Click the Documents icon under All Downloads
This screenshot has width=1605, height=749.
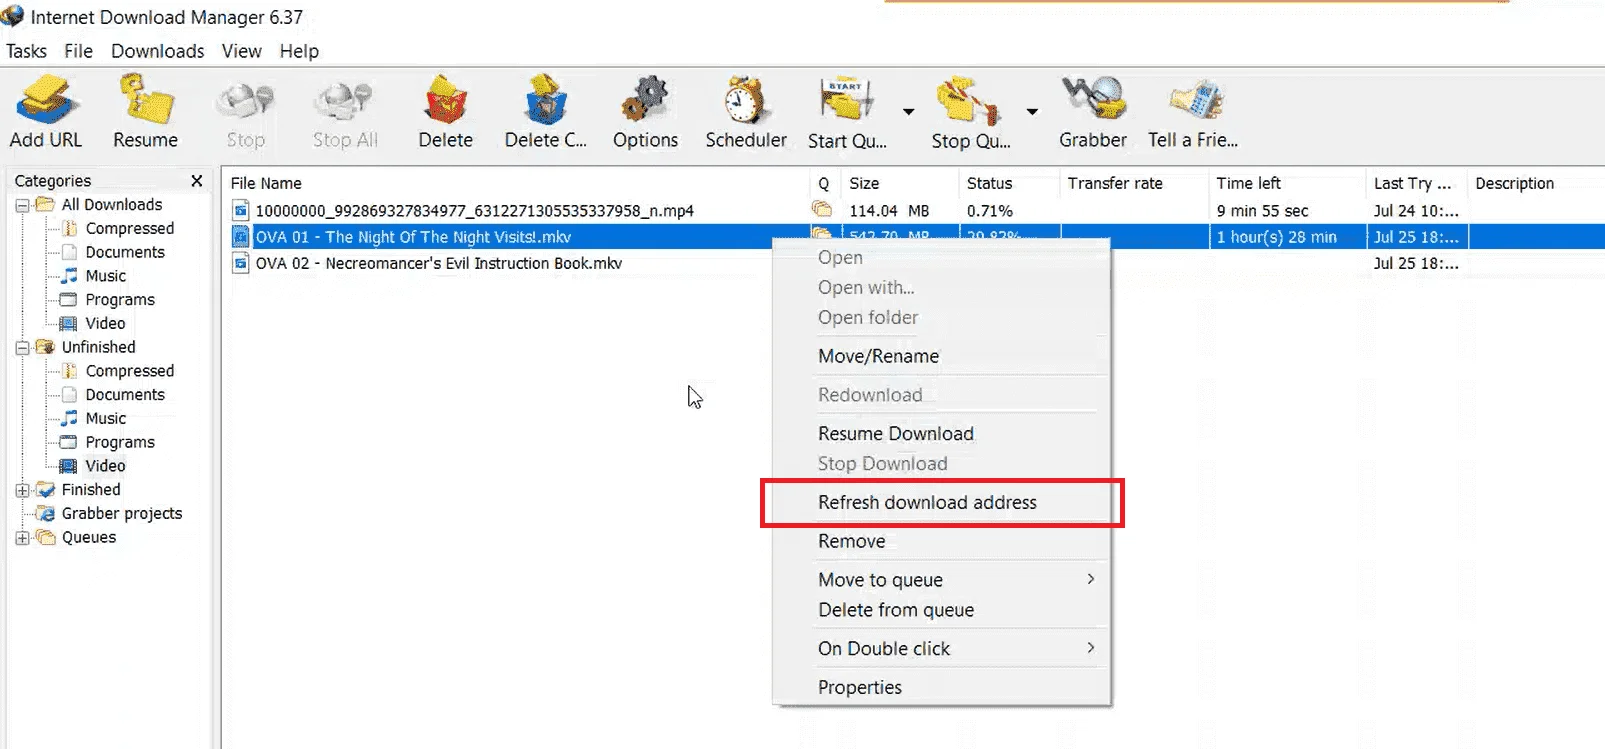pos(69,252)
